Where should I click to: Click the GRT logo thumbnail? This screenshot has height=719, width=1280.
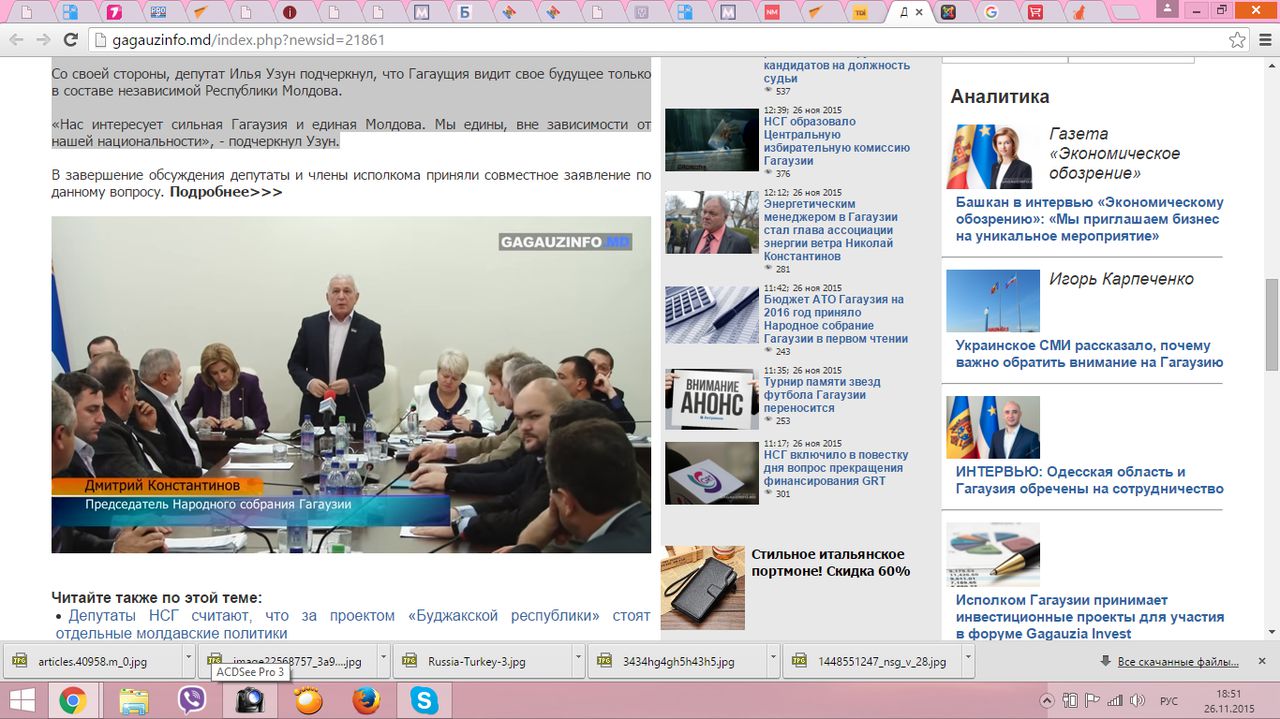pos(712,473)
